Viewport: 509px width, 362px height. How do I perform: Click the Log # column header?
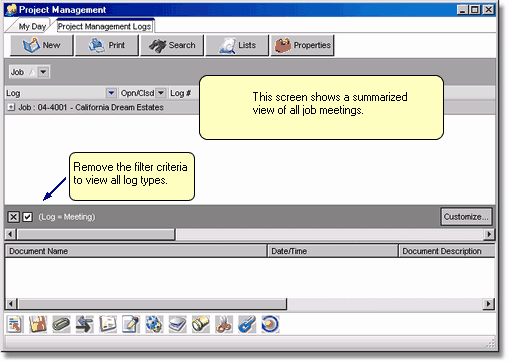click(180, 93)
